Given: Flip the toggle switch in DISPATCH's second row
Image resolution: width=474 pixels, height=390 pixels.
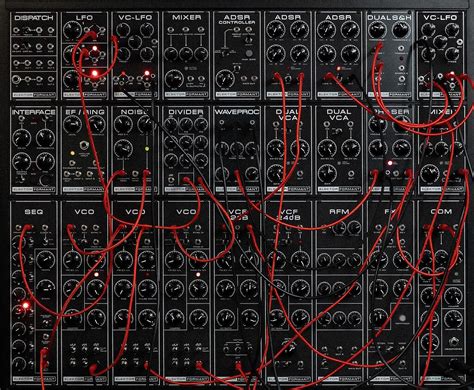Looking at the screenshot, I should 28,46.
